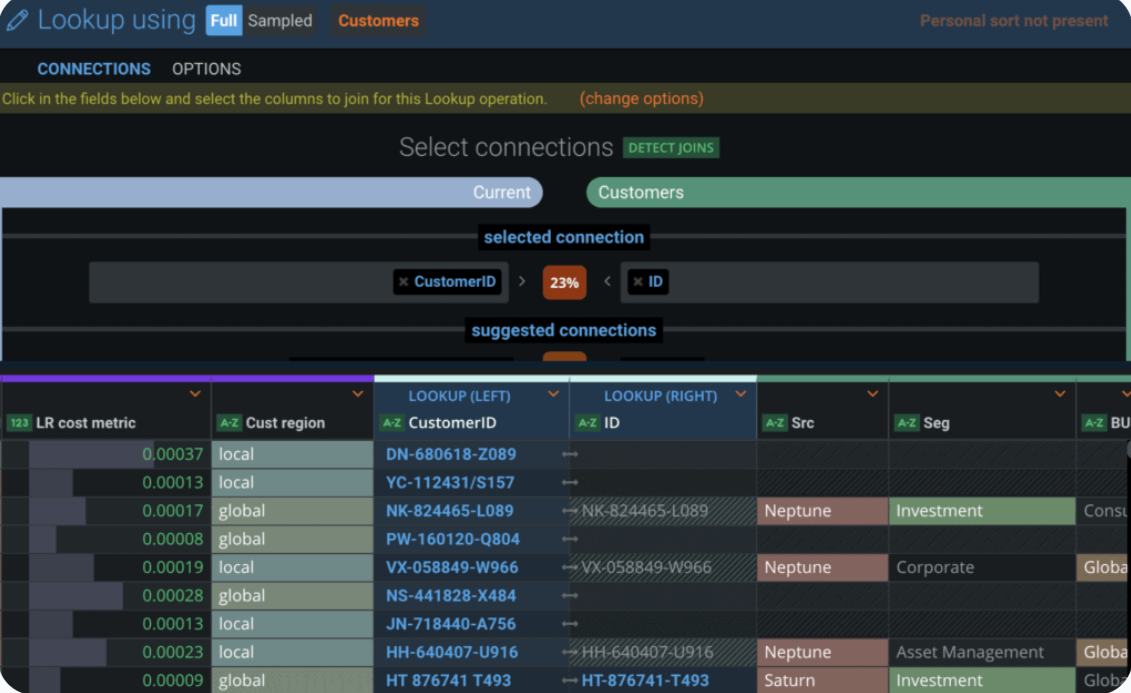
Task: Click the selected connection heading
Action: click(563, 237)
